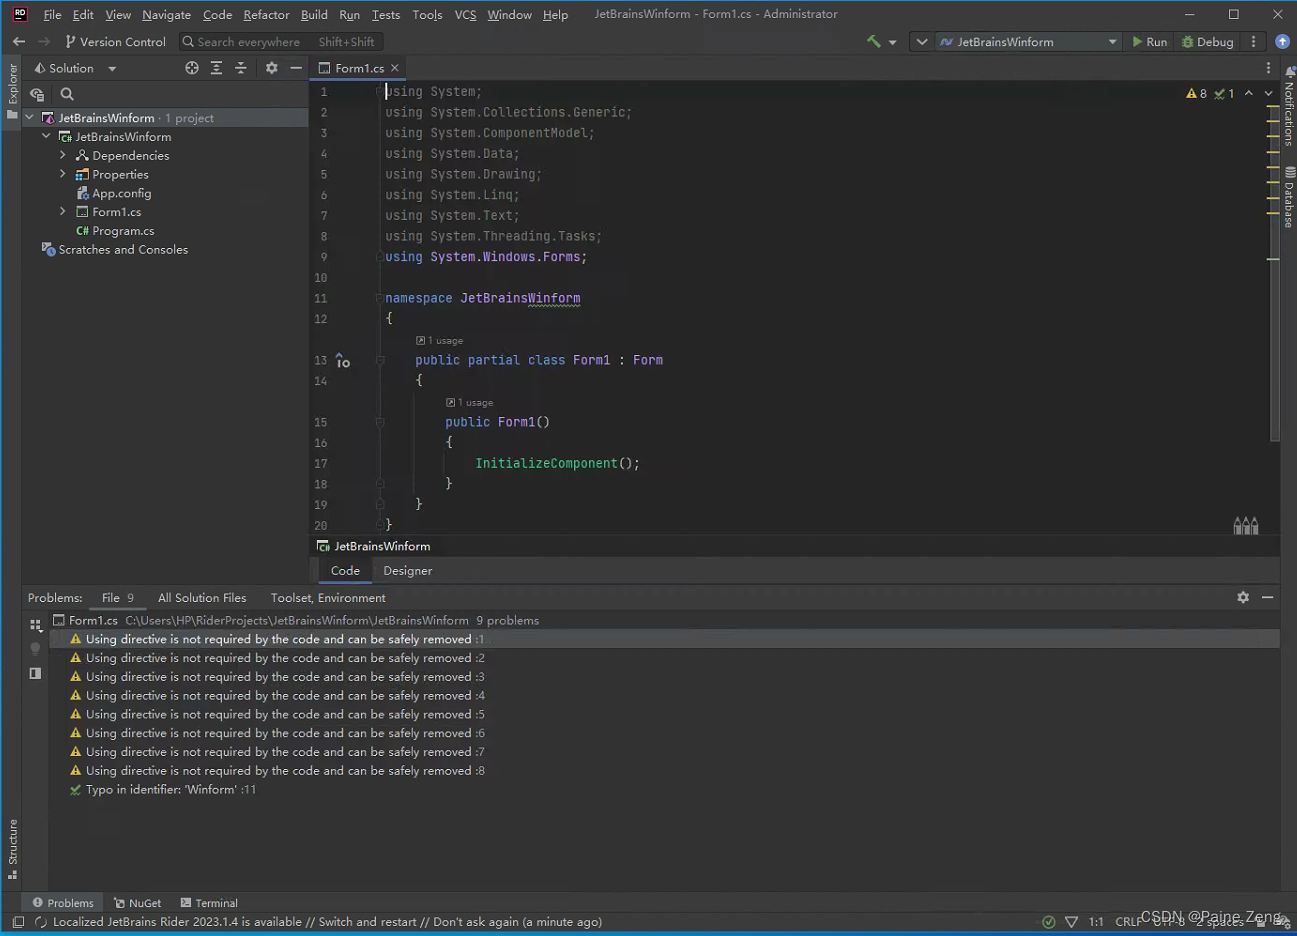Open the Solution view dropdown

pyautogui.click(x=110, y=67)
